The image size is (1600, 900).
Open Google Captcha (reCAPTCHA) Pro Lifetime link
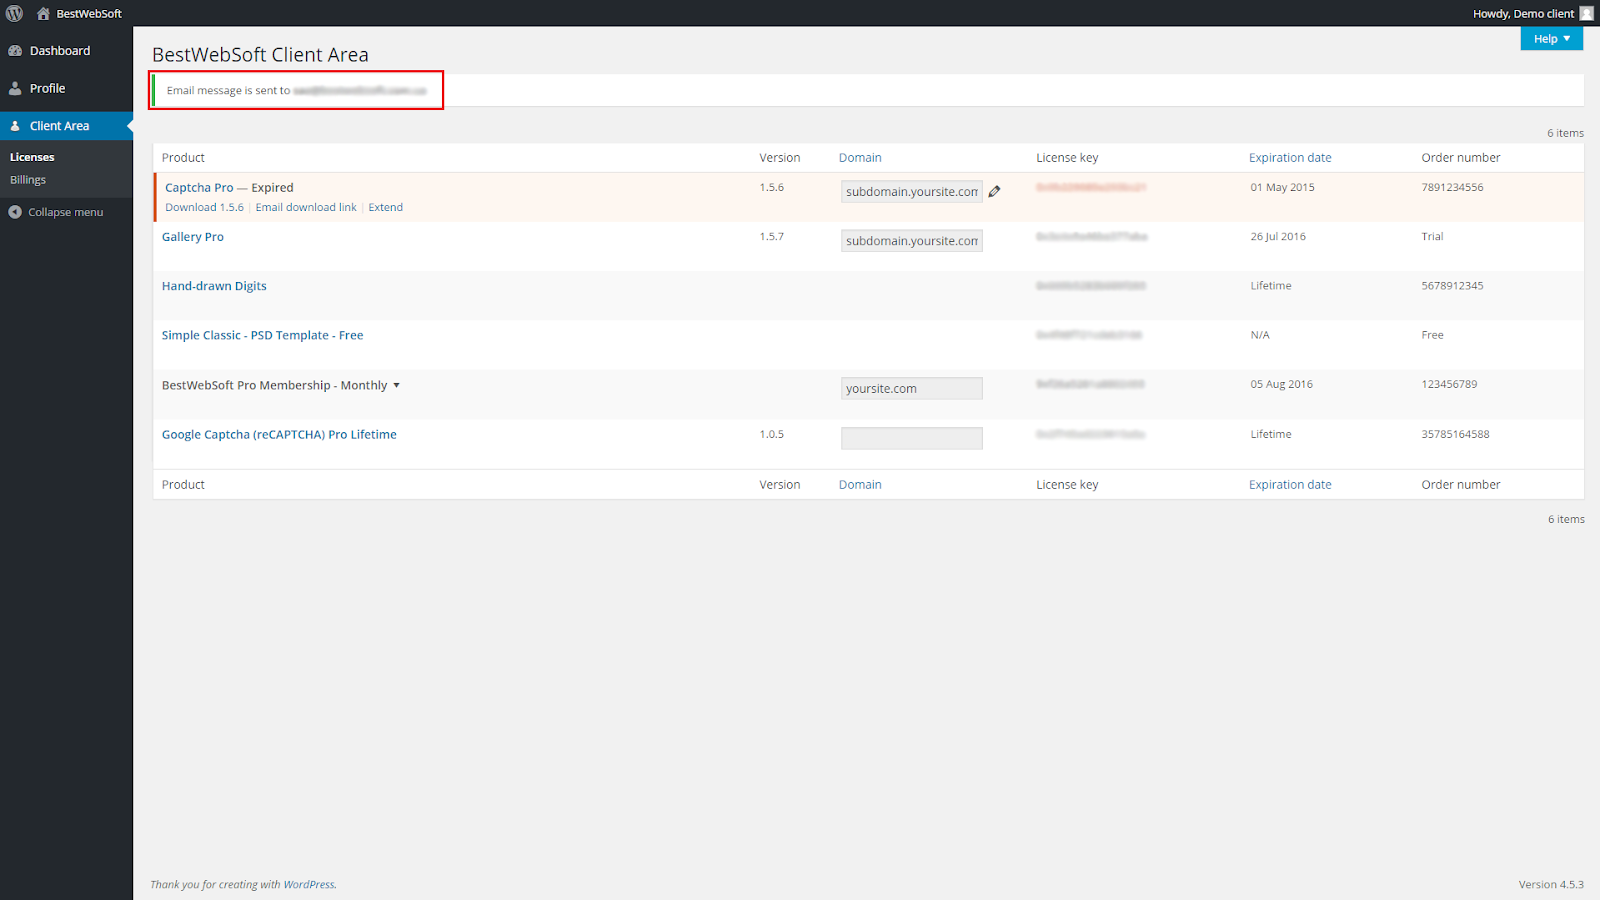click(x=279, y=434)
